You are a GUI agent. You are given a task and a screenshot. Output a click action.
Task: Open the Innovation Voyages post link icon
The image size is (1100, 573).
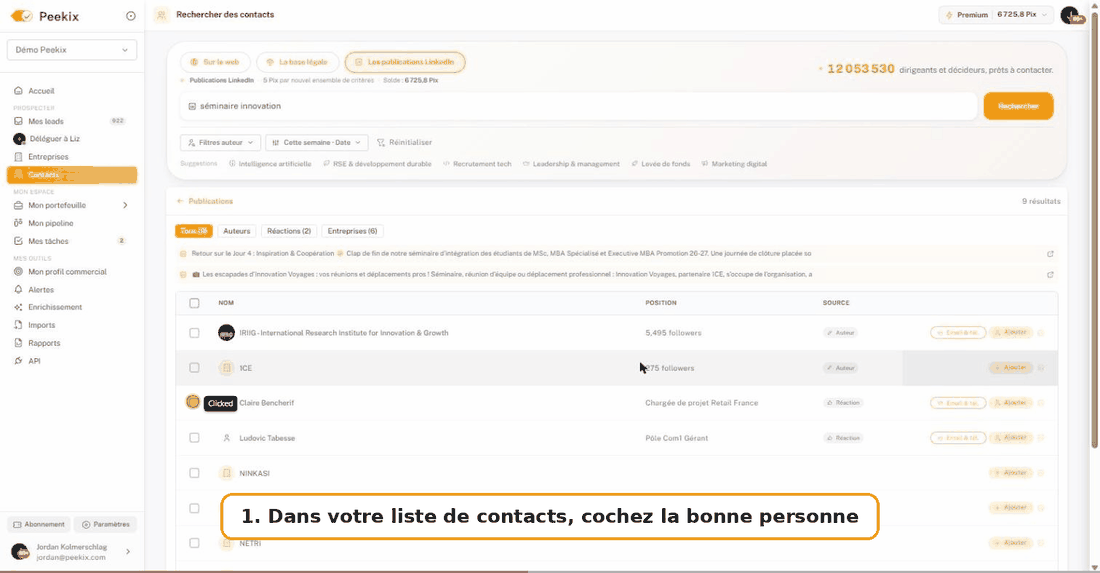coord(1050,275)
